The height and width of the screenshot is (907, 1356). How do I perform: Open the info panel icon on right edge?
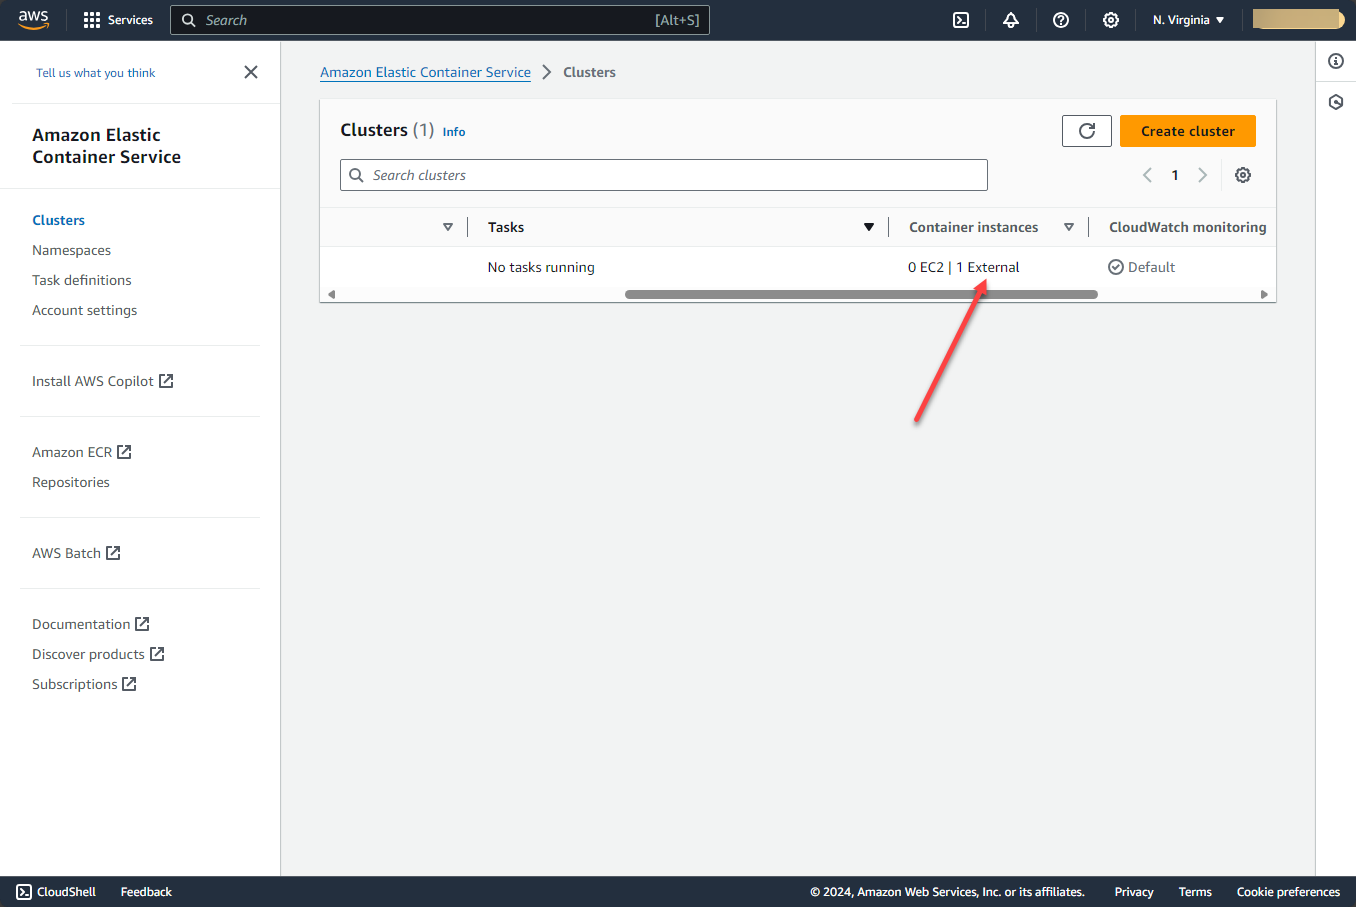pyautogui.click(x=1336, y=61)
